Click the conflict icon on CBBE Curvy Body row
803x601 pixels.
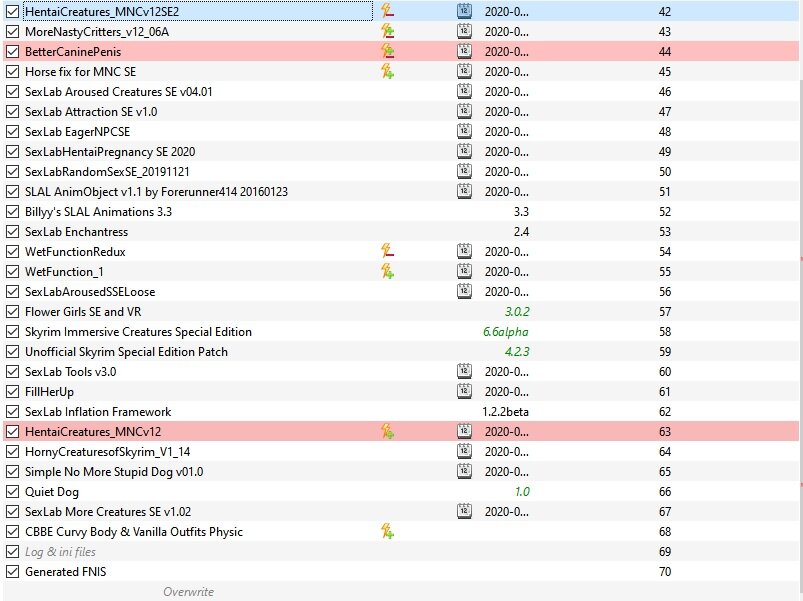click(x=387, y=531)
